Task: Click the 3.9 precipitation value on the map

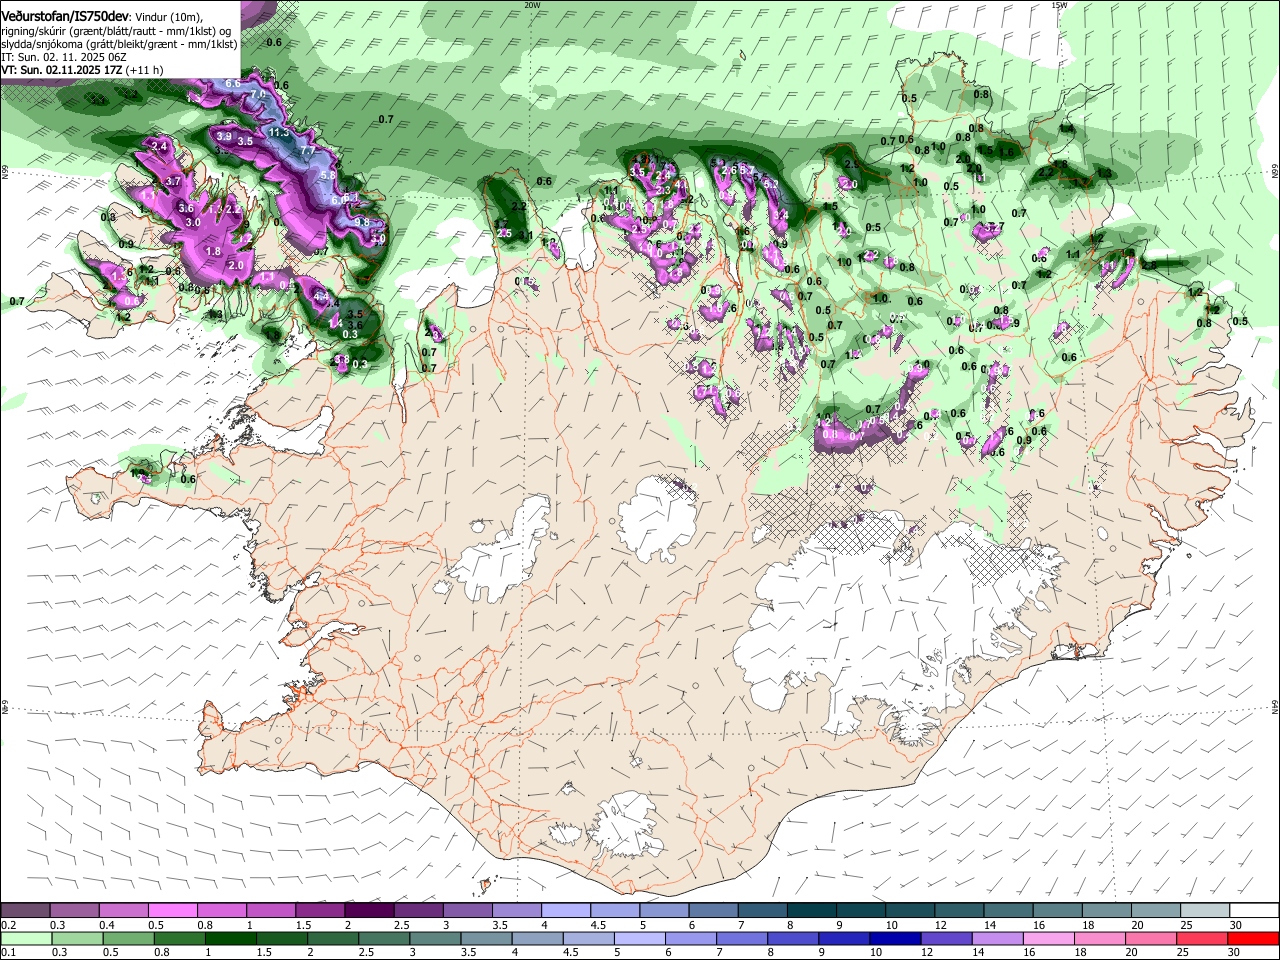Action: coord(224,136)
